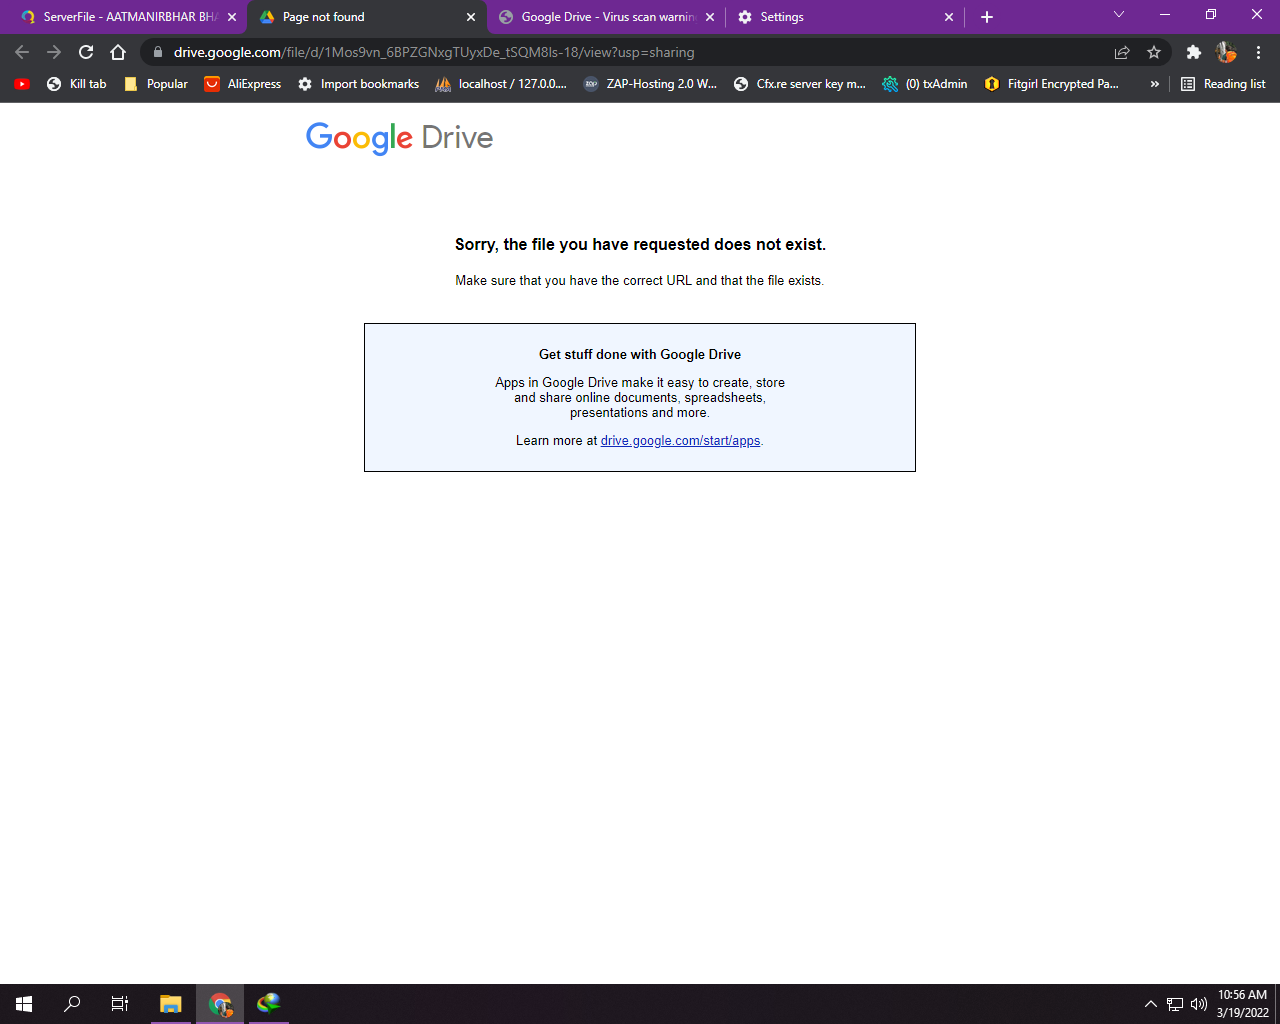Open the YouTube bookmark icon
The width and height of the screenshot is (1280, 1024).
click(x=22, y=84)
